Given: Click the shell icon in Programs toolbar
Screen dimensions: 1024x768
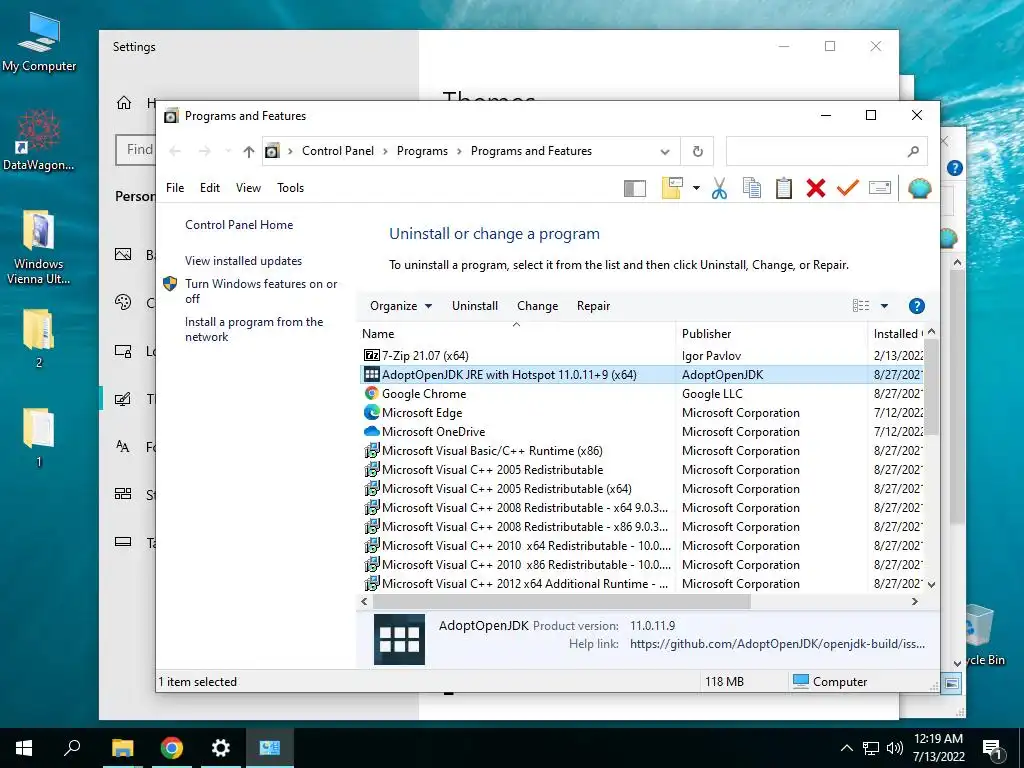Looking at the screenshot, I should (919, 188).
